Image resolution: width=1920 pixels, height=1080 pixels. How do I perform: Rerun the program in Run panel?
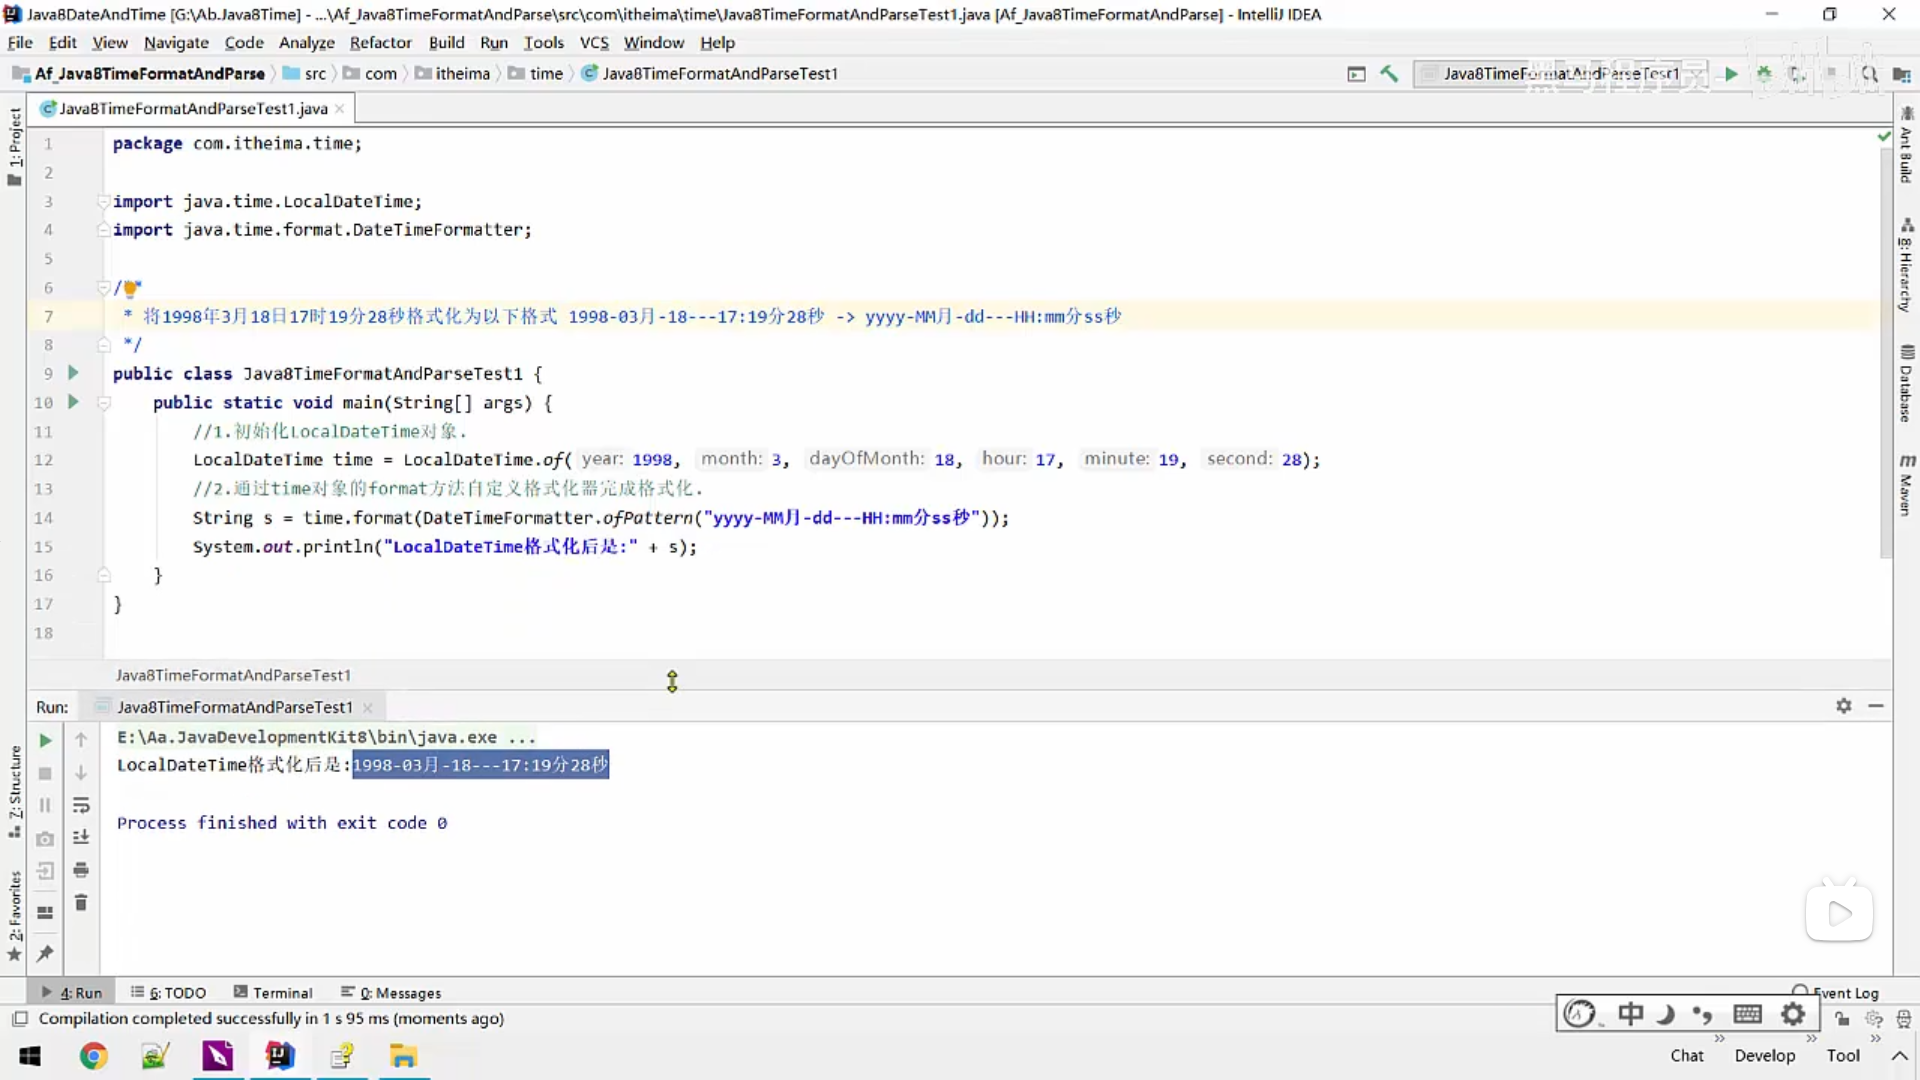[x=45, y=741]
